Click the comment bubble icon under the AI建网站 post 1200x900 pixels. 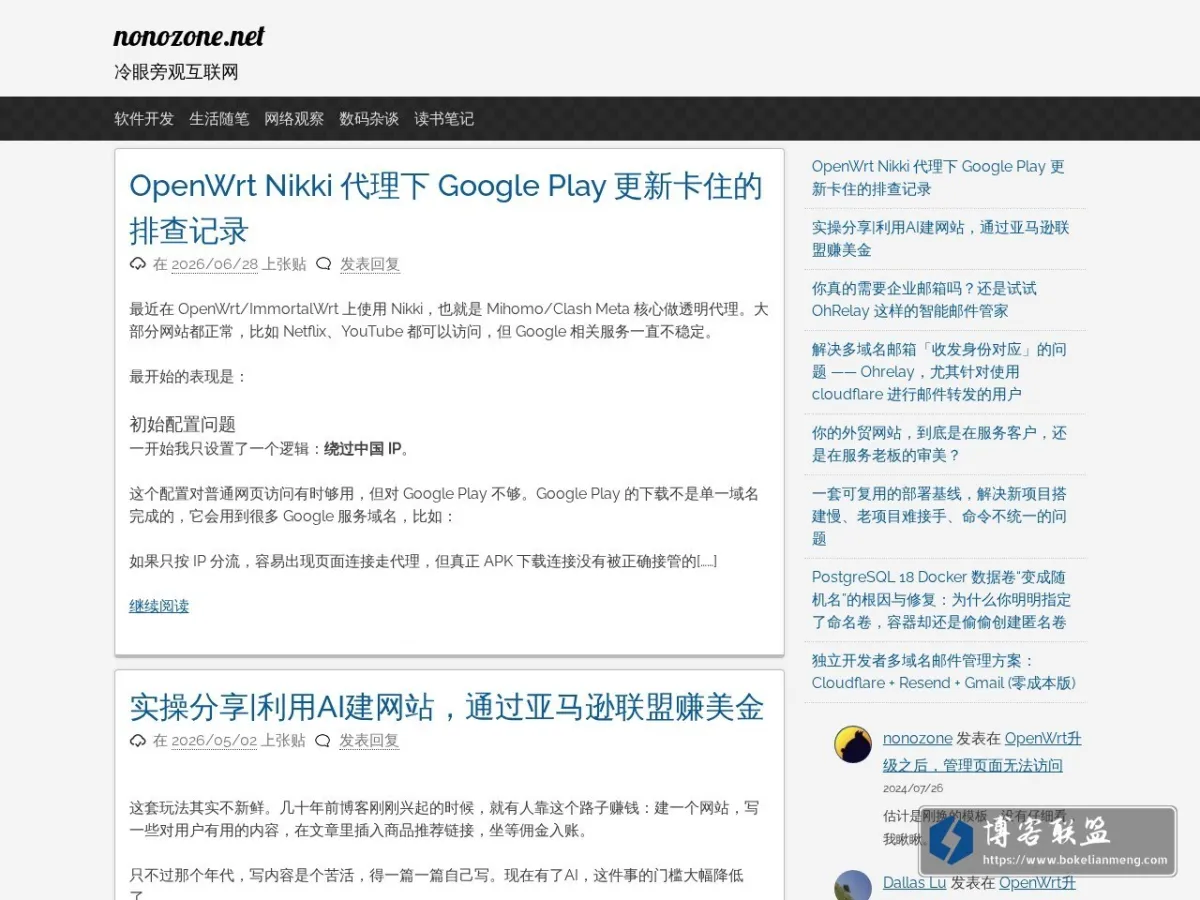coord(323,741)
